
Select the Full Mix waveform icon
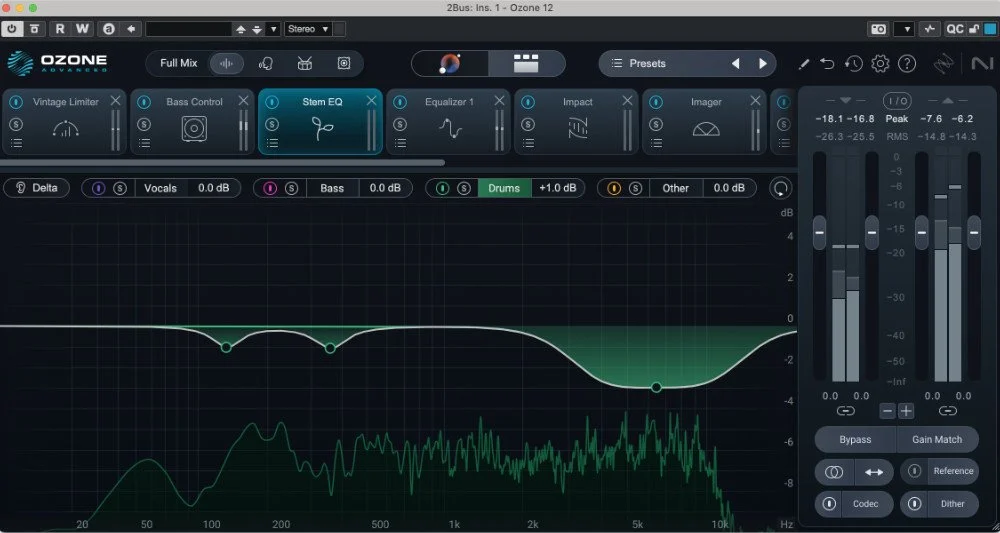(x=227, y=63)
